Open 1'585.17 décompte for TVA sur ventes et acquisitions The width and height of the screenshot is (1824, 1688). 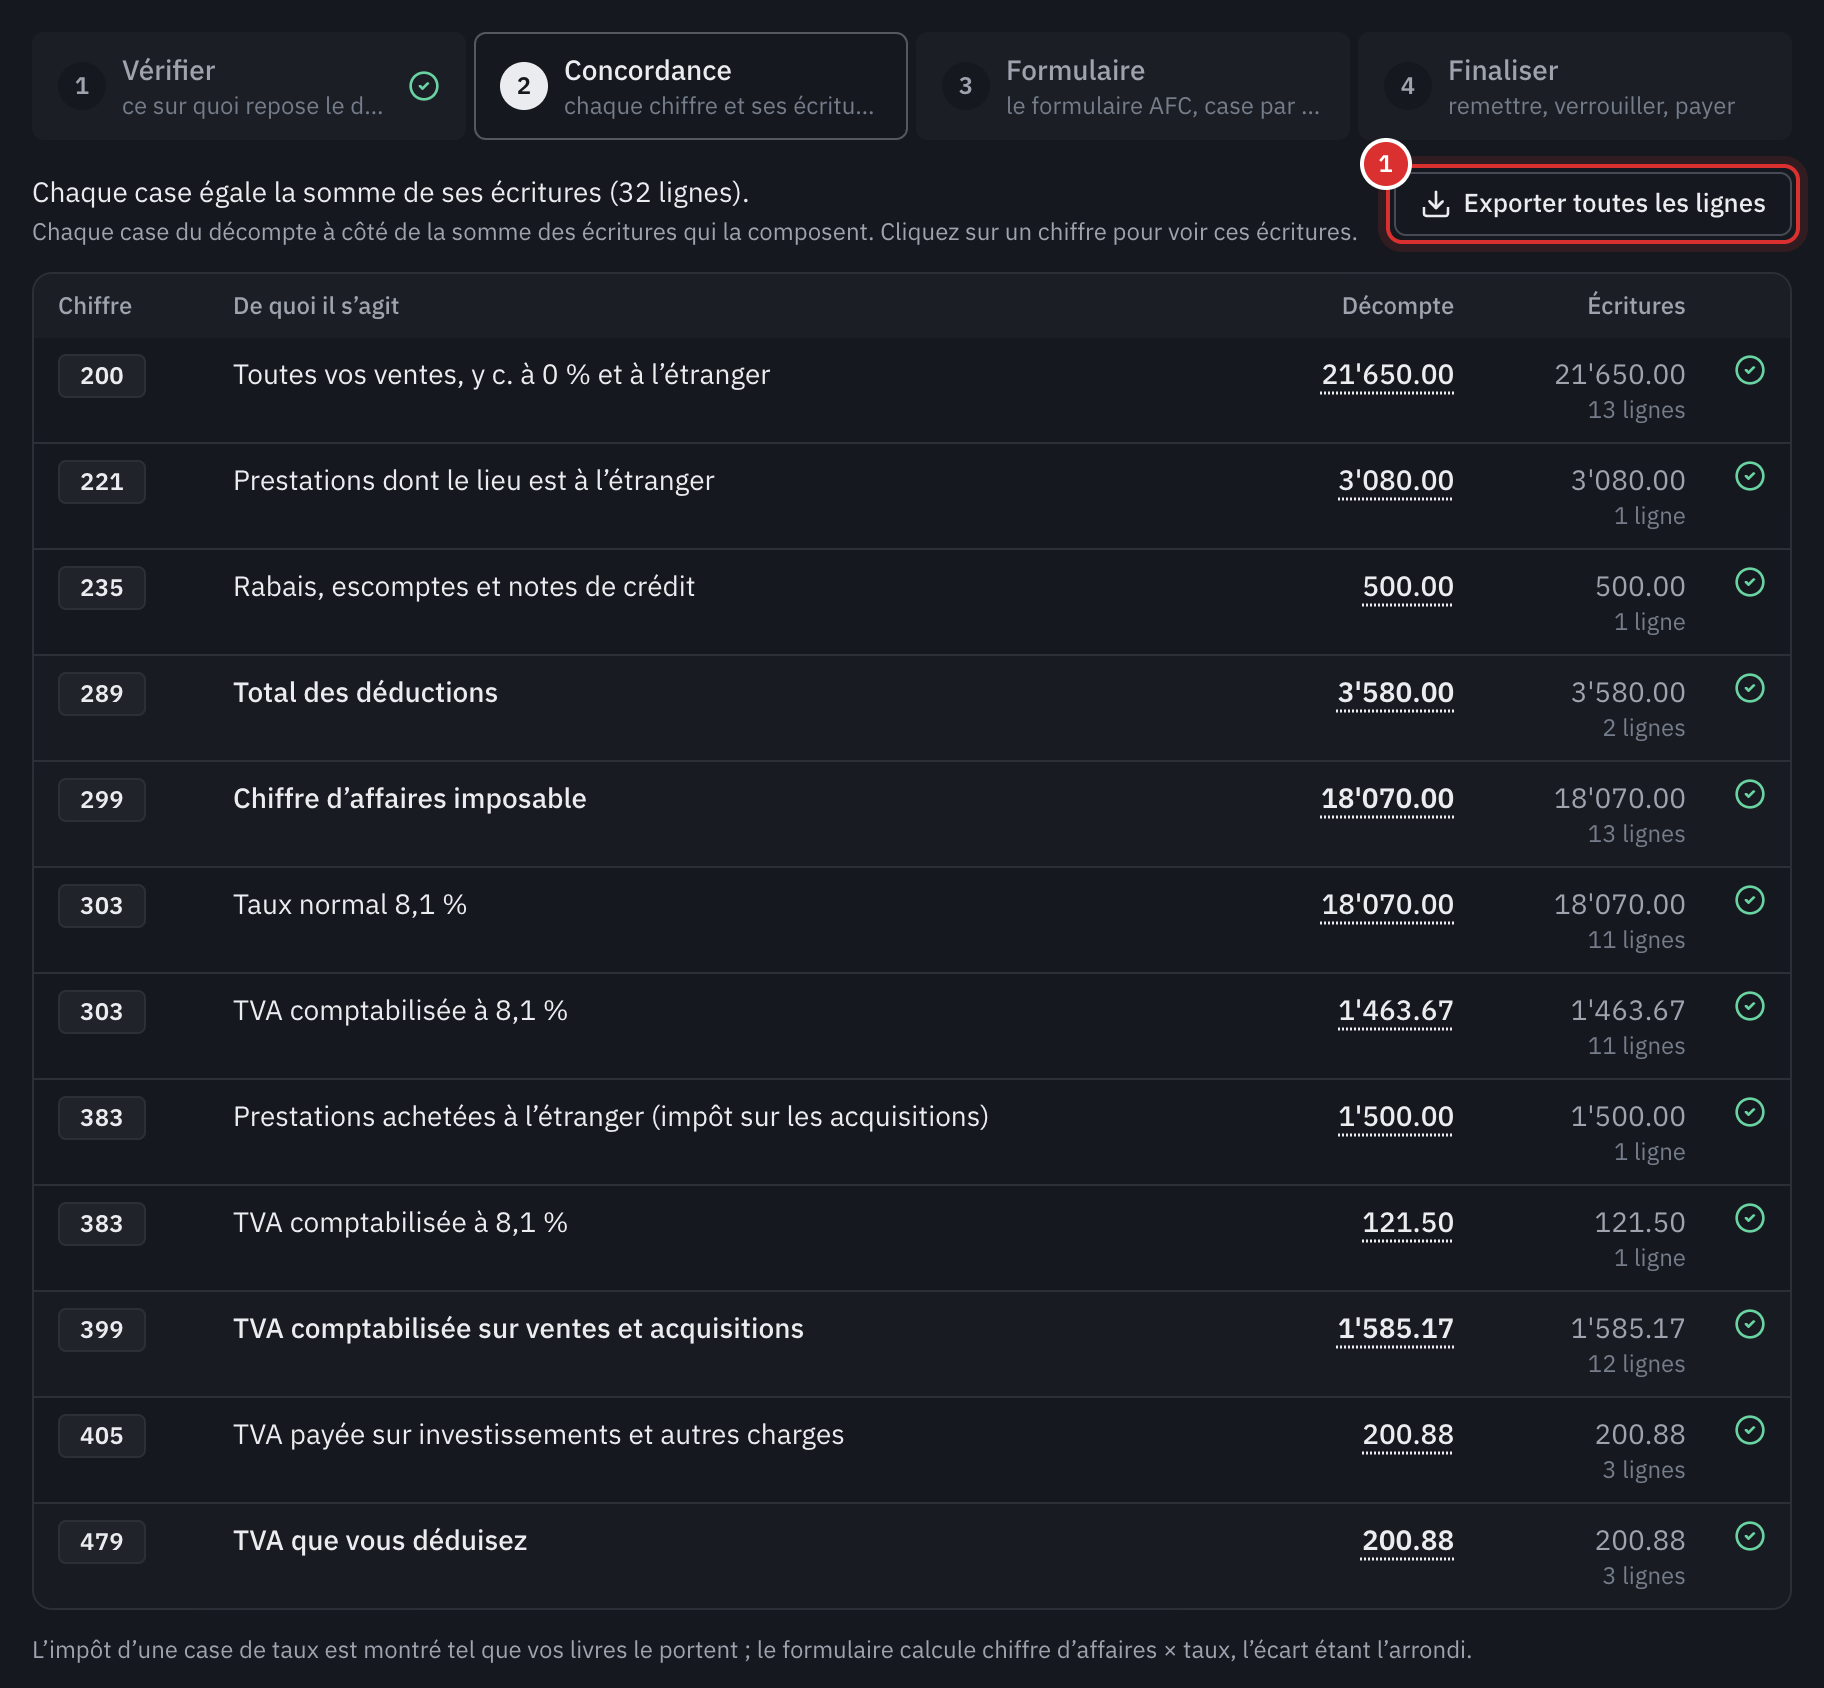(1395, 1329)
